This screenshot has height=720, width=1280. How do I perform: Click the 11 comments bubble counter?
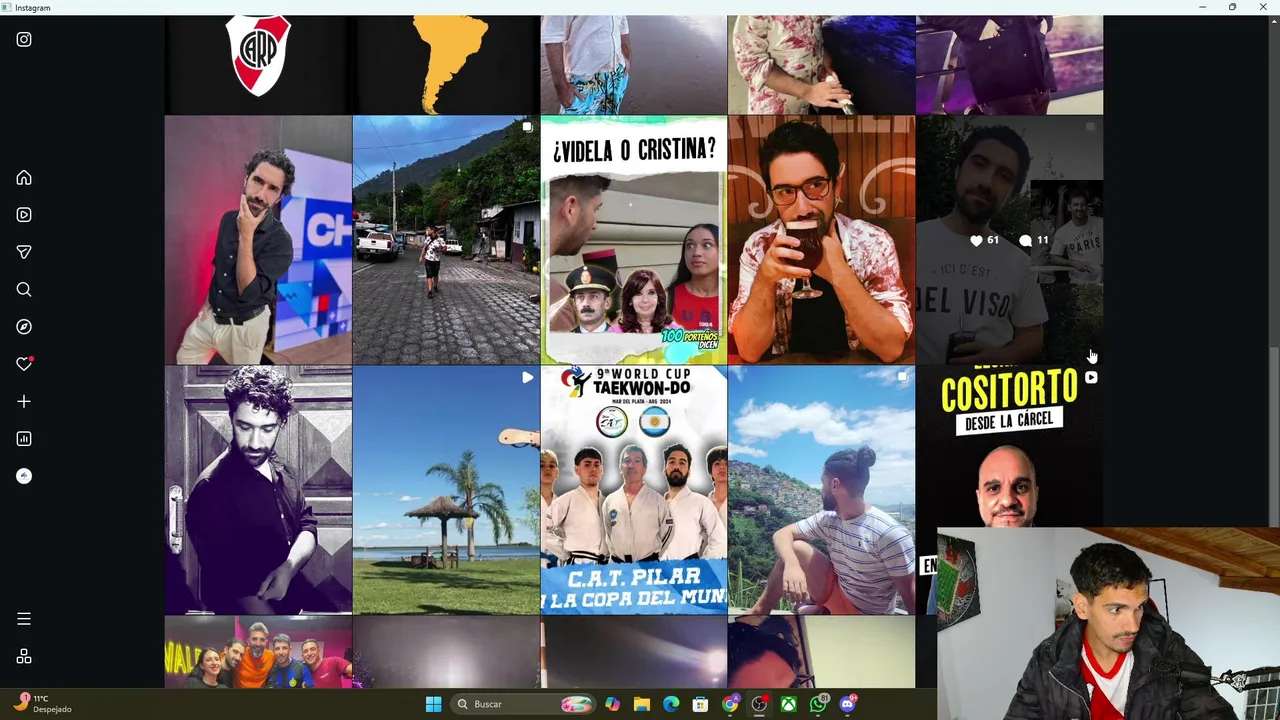coord(1033,240)
